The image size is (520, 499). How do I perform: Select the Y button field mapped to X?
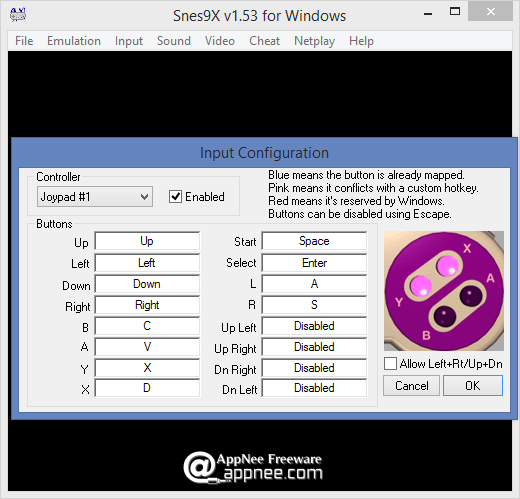point(147,368)
